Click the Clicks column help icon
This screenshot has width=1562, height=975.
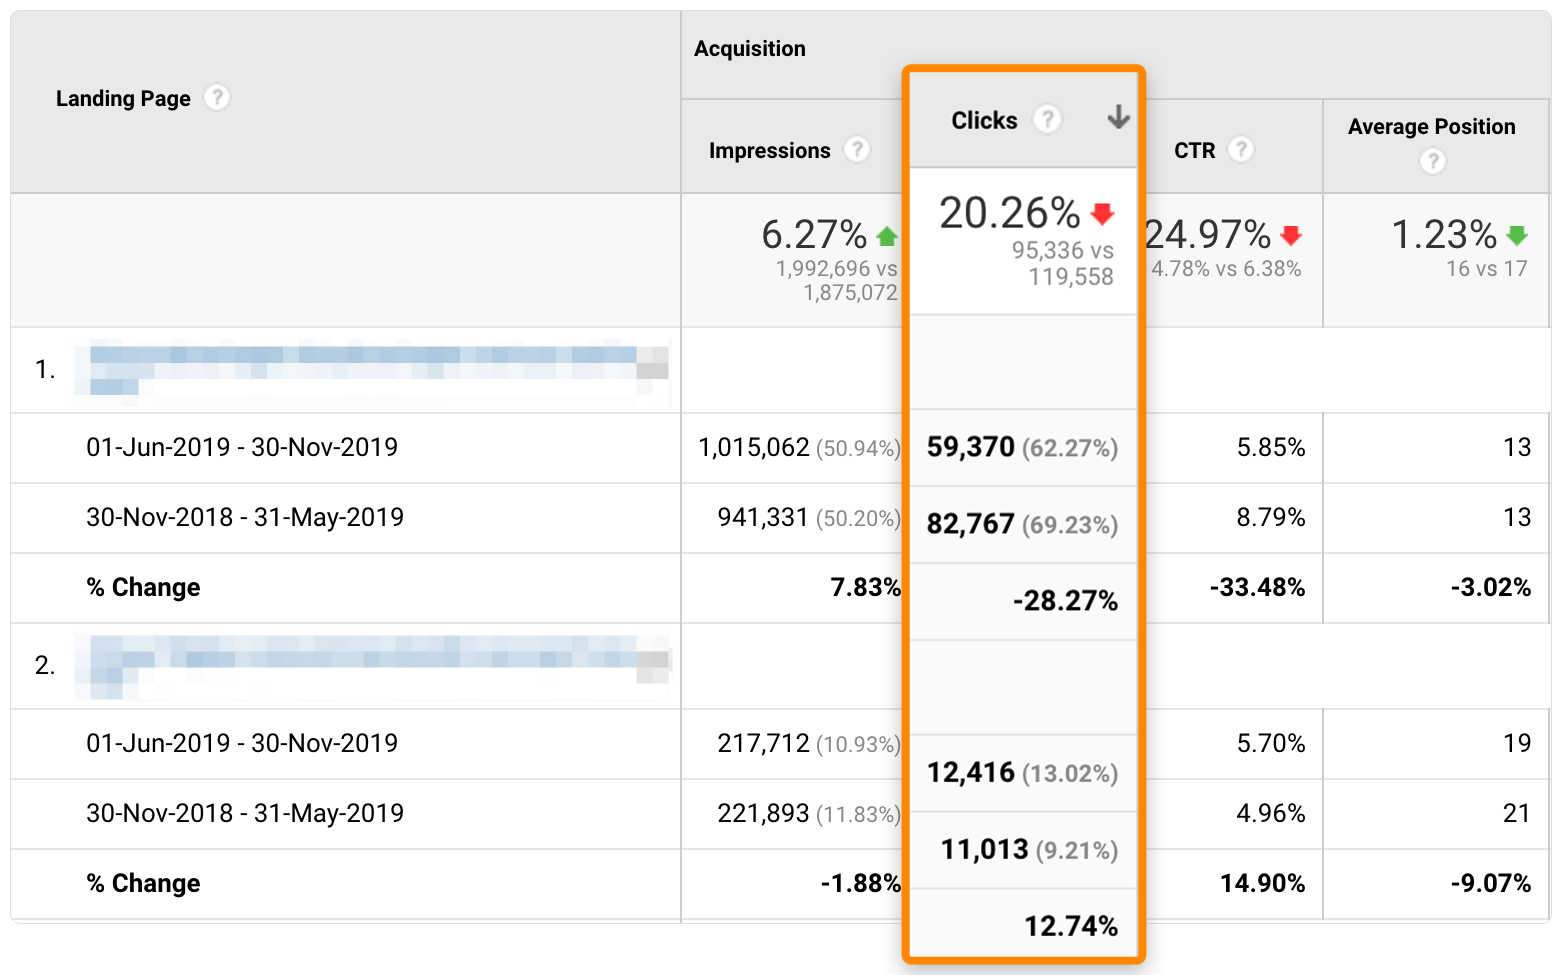tap(1047, 120)
